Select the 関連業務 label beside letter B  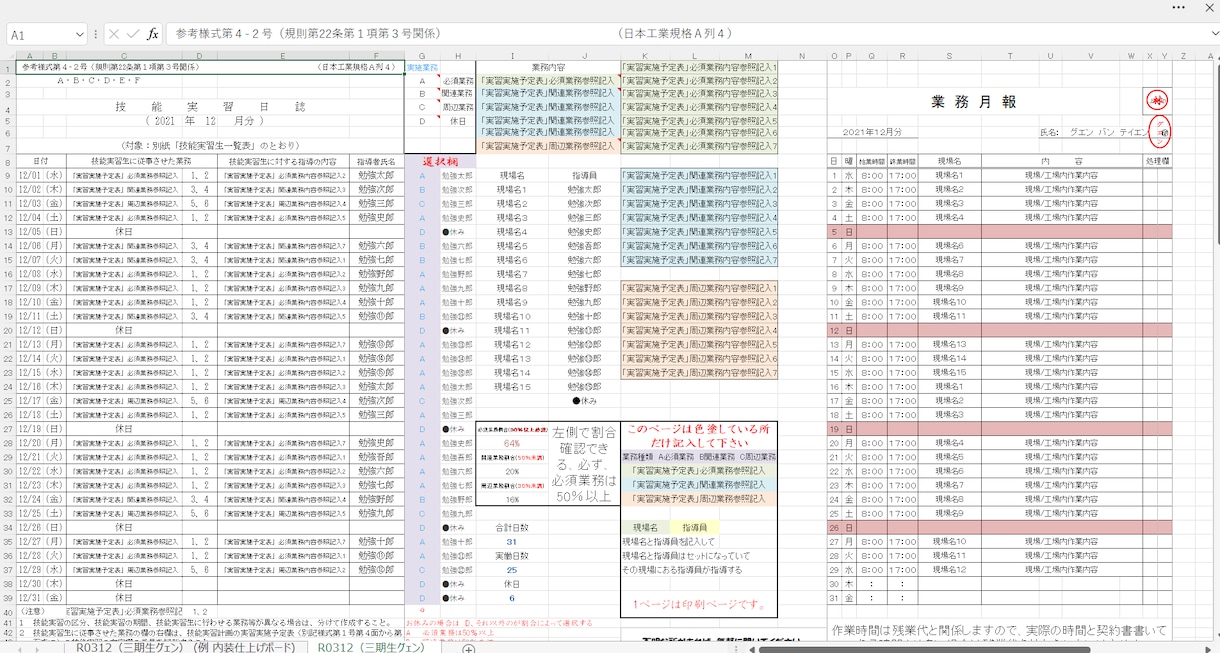(x=458, y=93)
